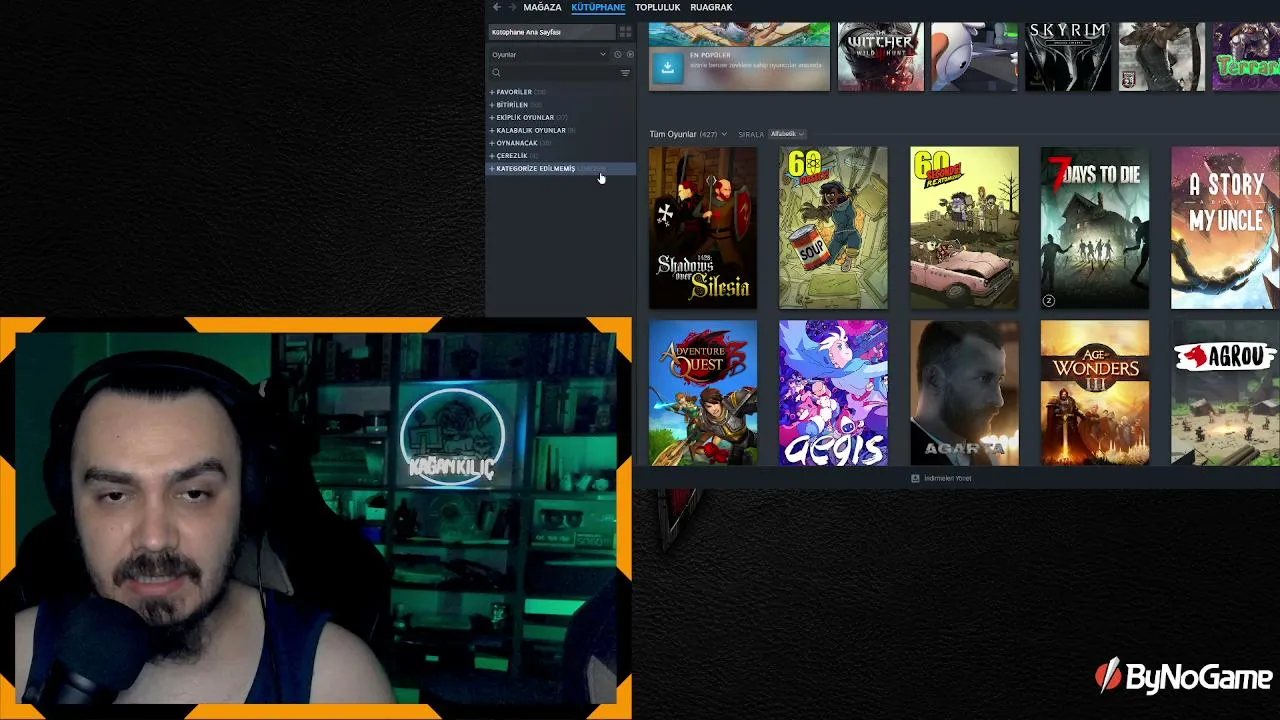
Task: Open the Shadows over Silesia cover
Action: [x=703, y=228]
